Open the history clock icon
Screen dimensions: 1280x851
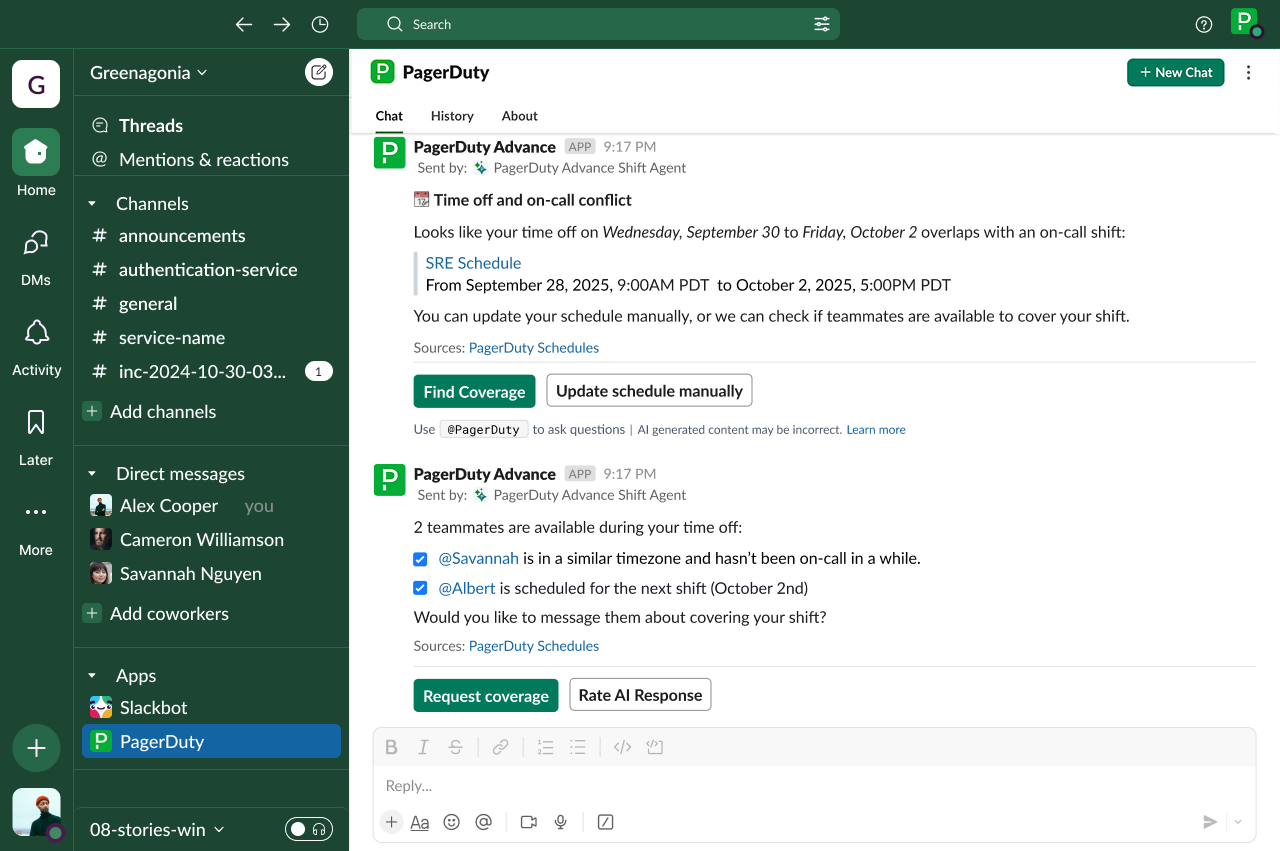point(320,24)
